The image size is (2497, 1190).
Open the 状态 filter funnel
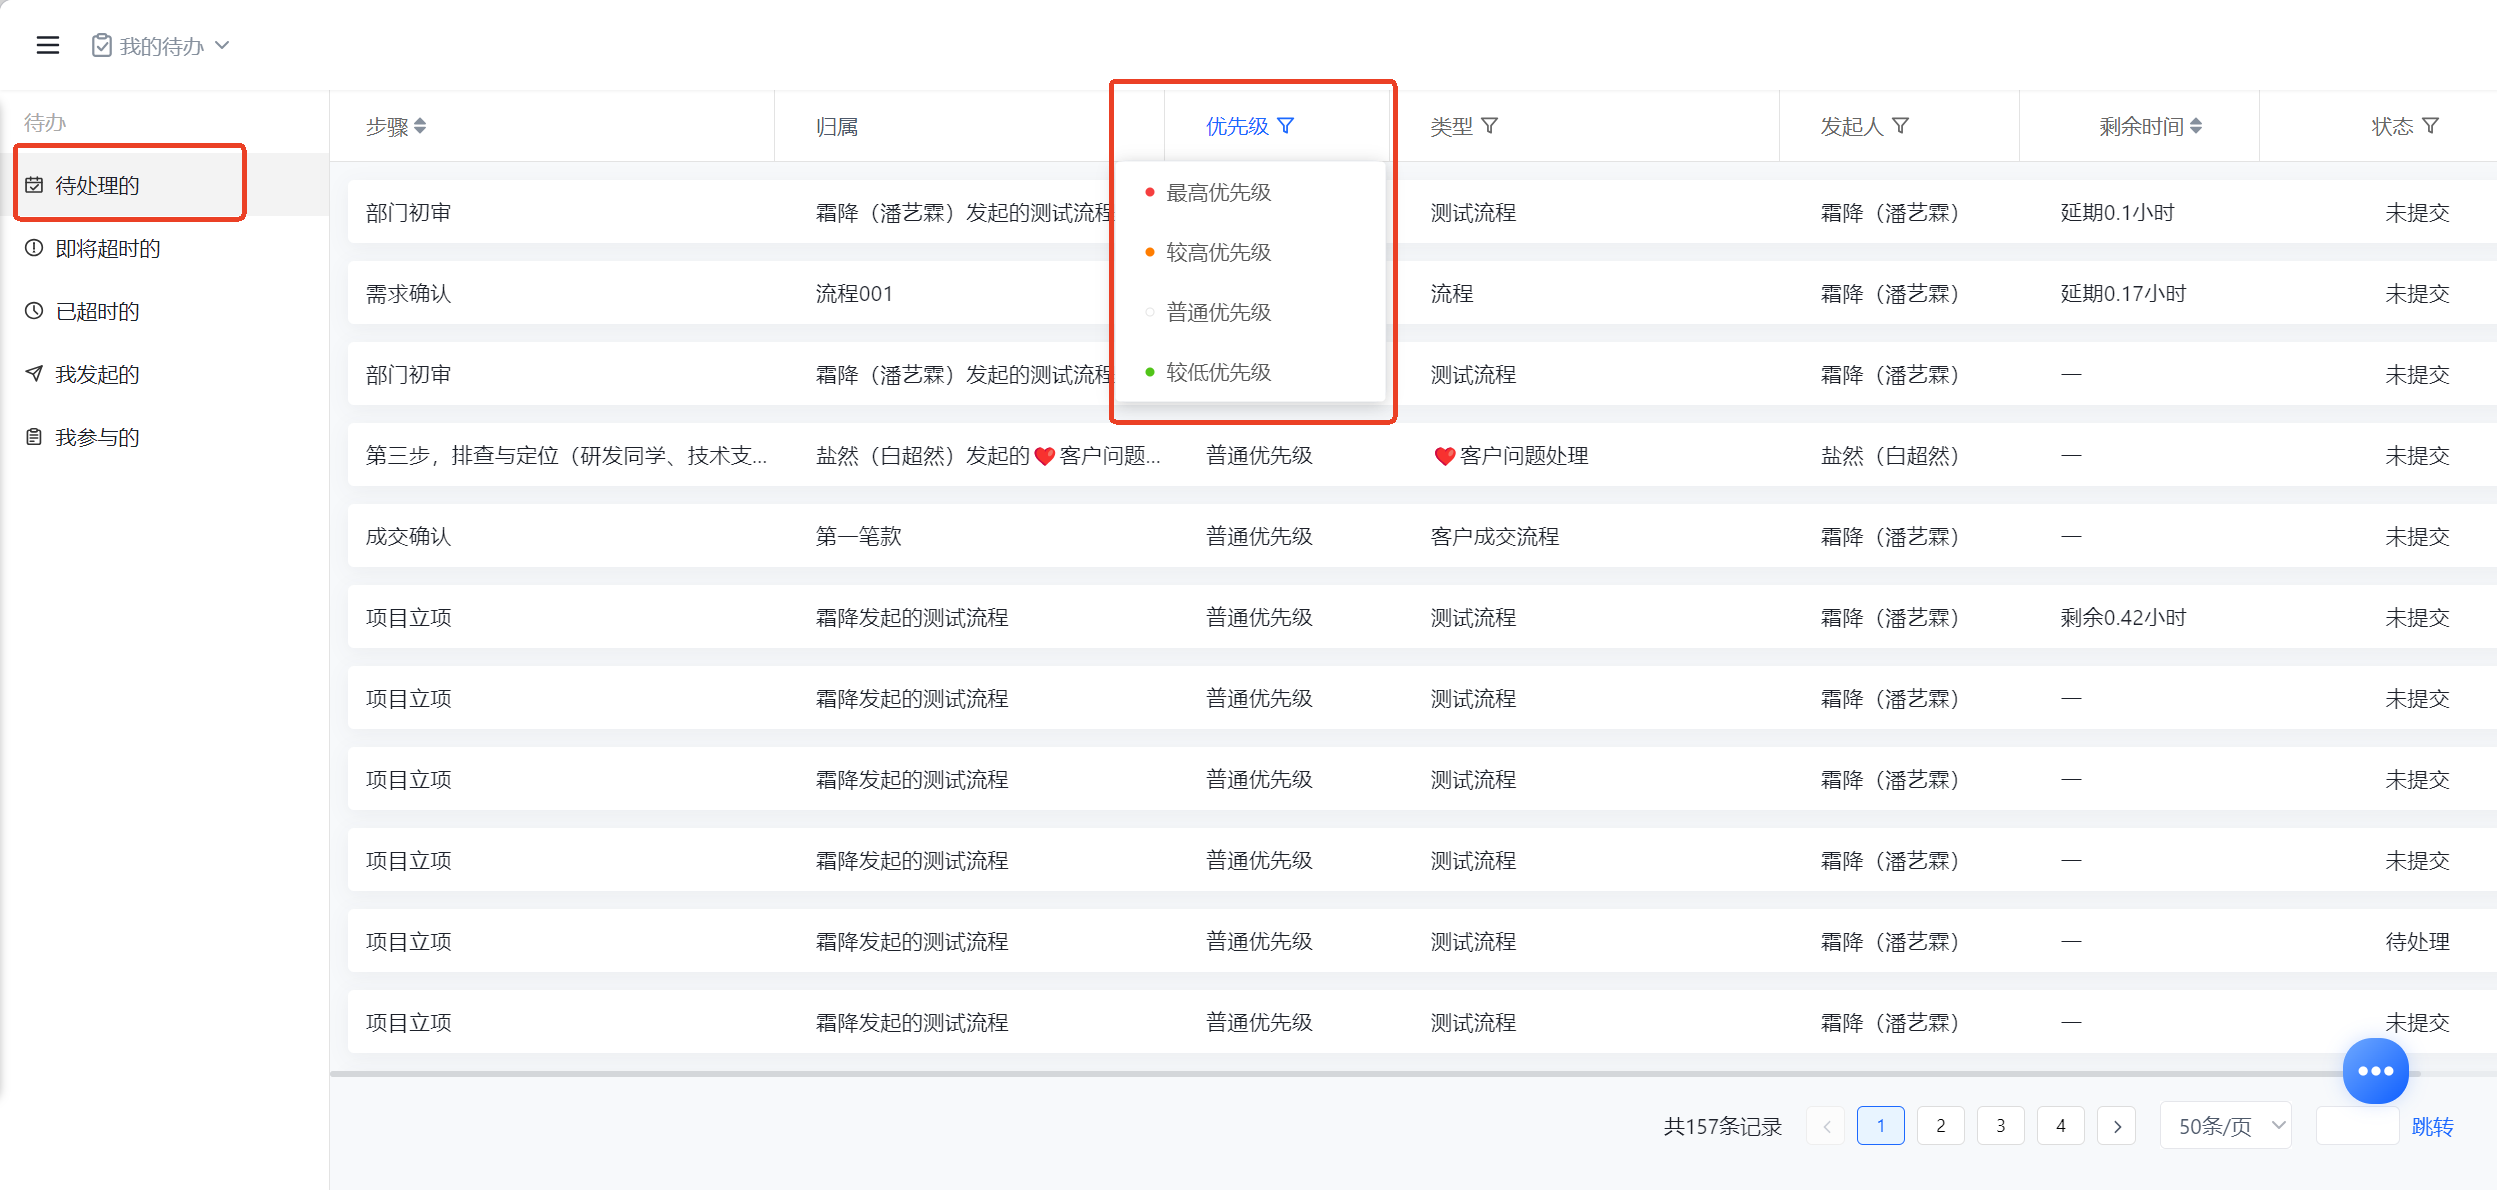pos(2431,126)
